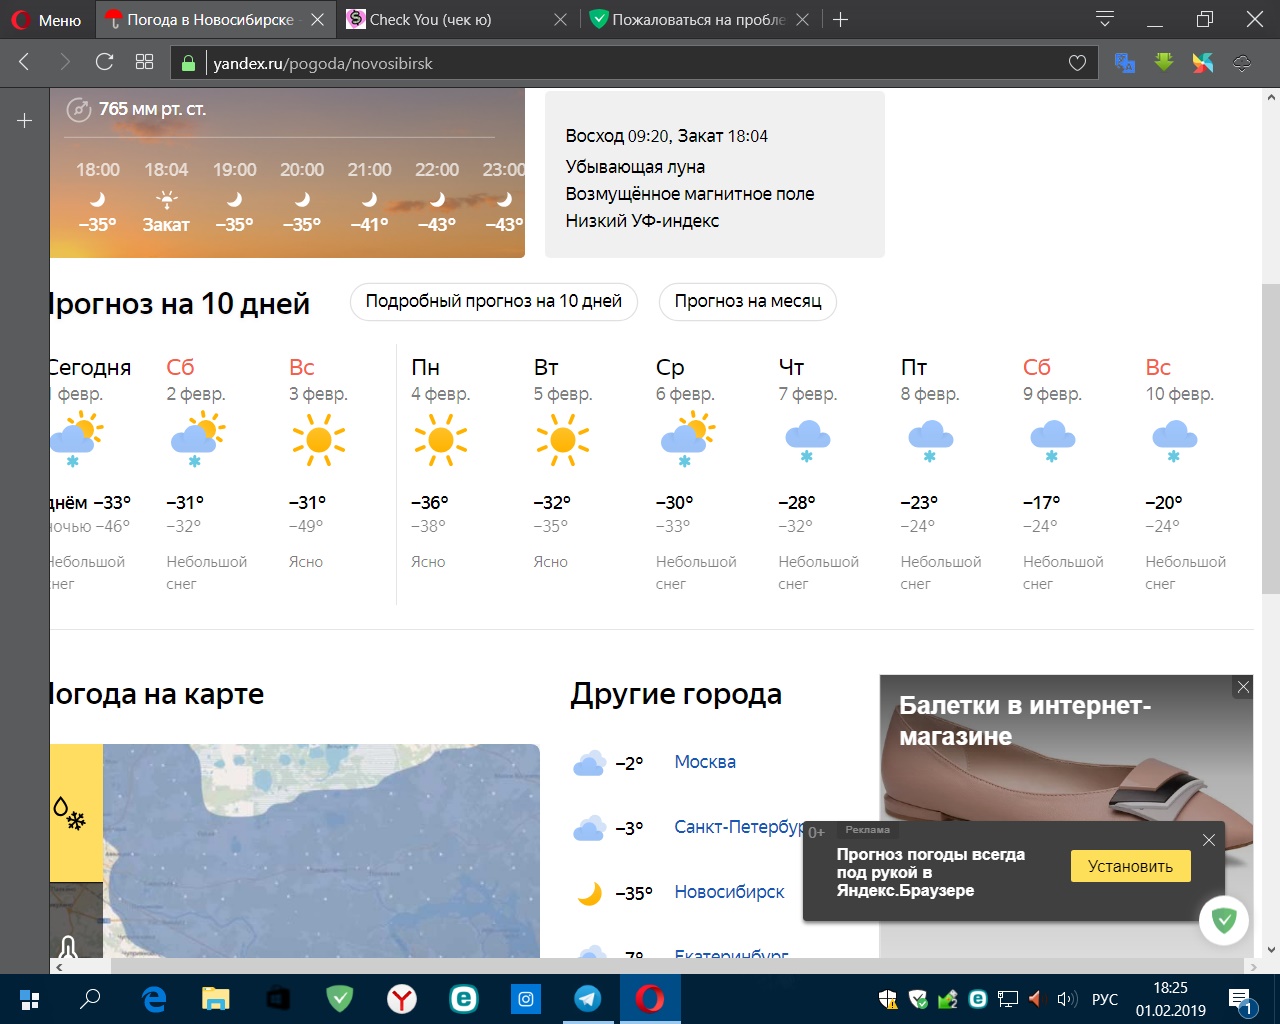Close the Балетки advertisement
1280x1024 pixels.
click(x=1243, y=687)
